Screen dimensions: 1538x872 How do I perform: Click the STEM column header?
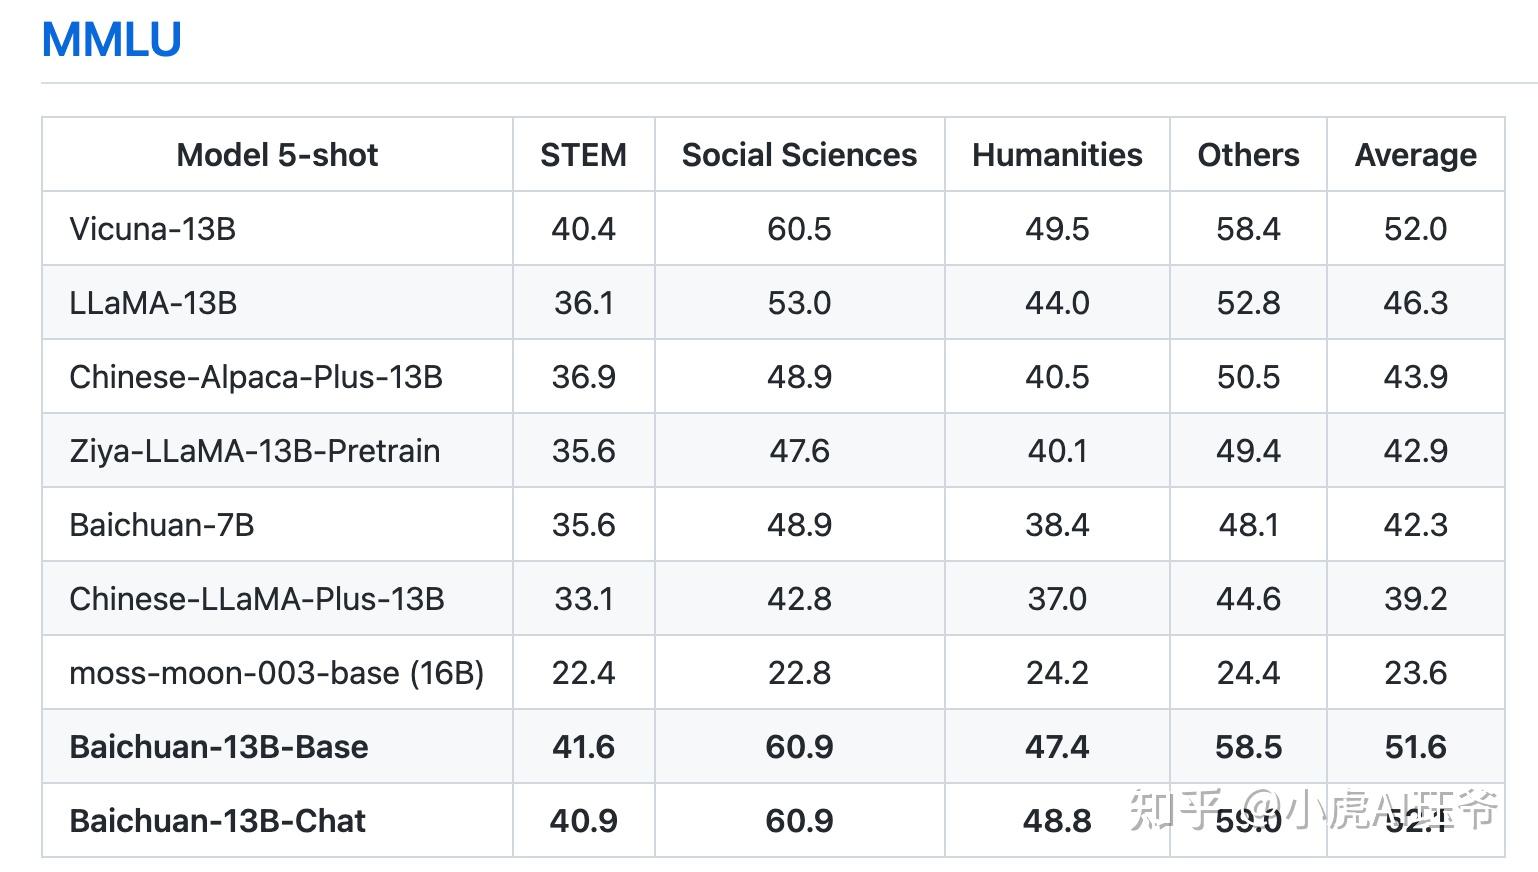tap(583, 155)
